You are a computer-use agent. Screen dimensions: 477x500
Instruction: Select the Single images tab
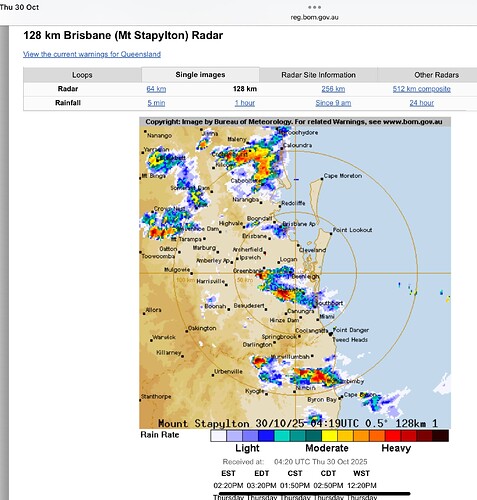pos(200,75)
